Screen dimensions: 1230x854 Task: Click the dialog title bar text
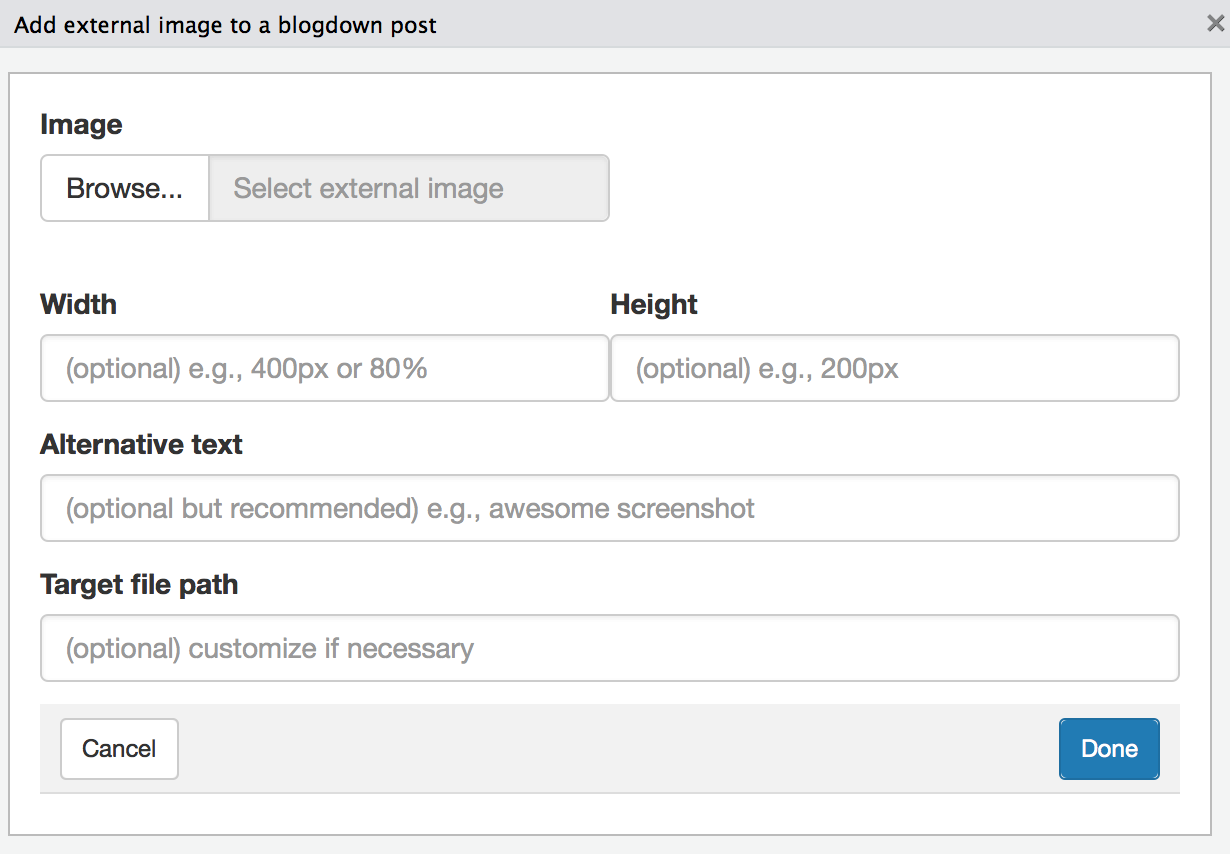click(224, 24)
